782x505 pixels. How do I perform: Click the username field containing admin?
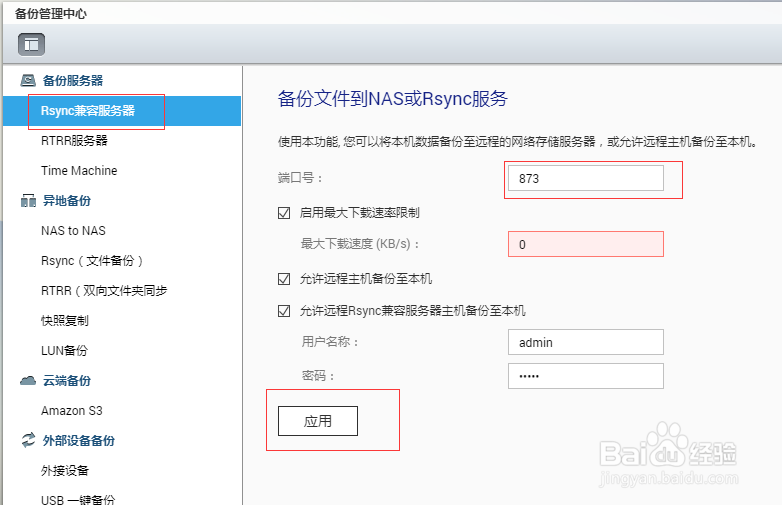pos(585,342)
